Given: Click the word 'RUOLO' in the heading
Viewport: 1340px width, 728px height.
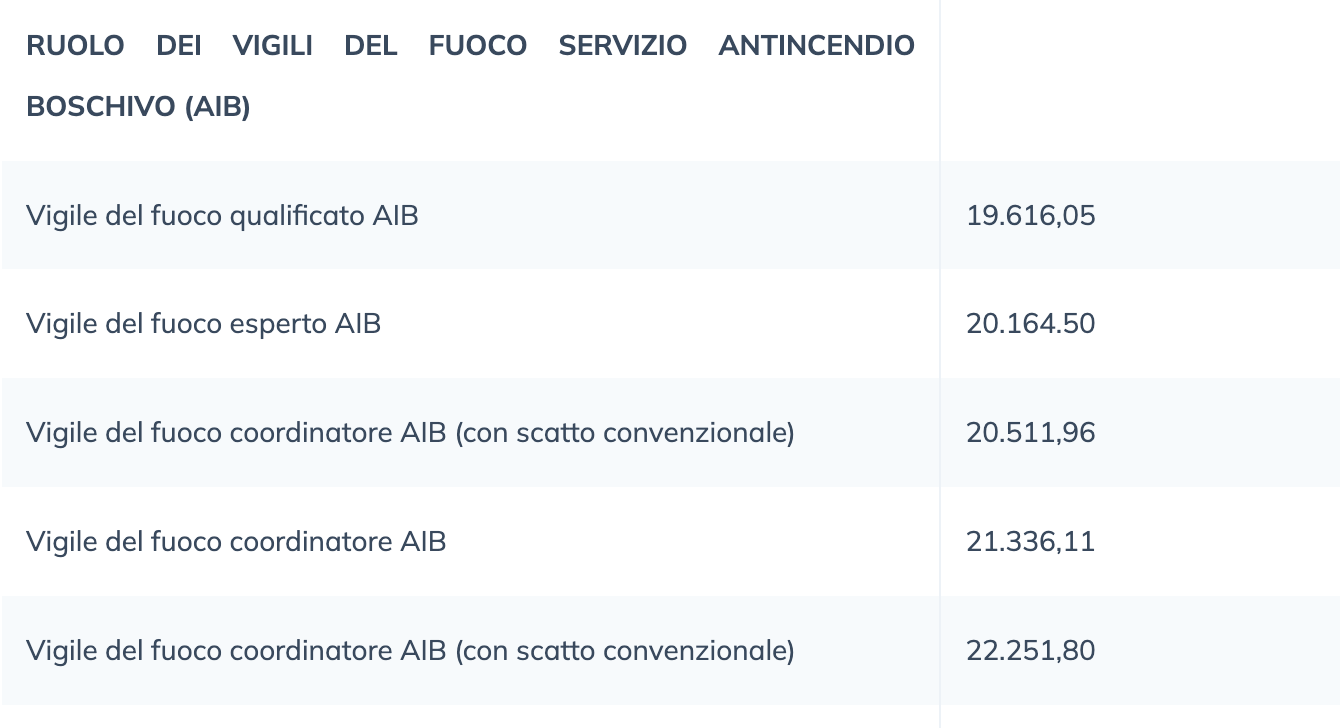Looking at the screenshot, I should (x=75, y=46).
